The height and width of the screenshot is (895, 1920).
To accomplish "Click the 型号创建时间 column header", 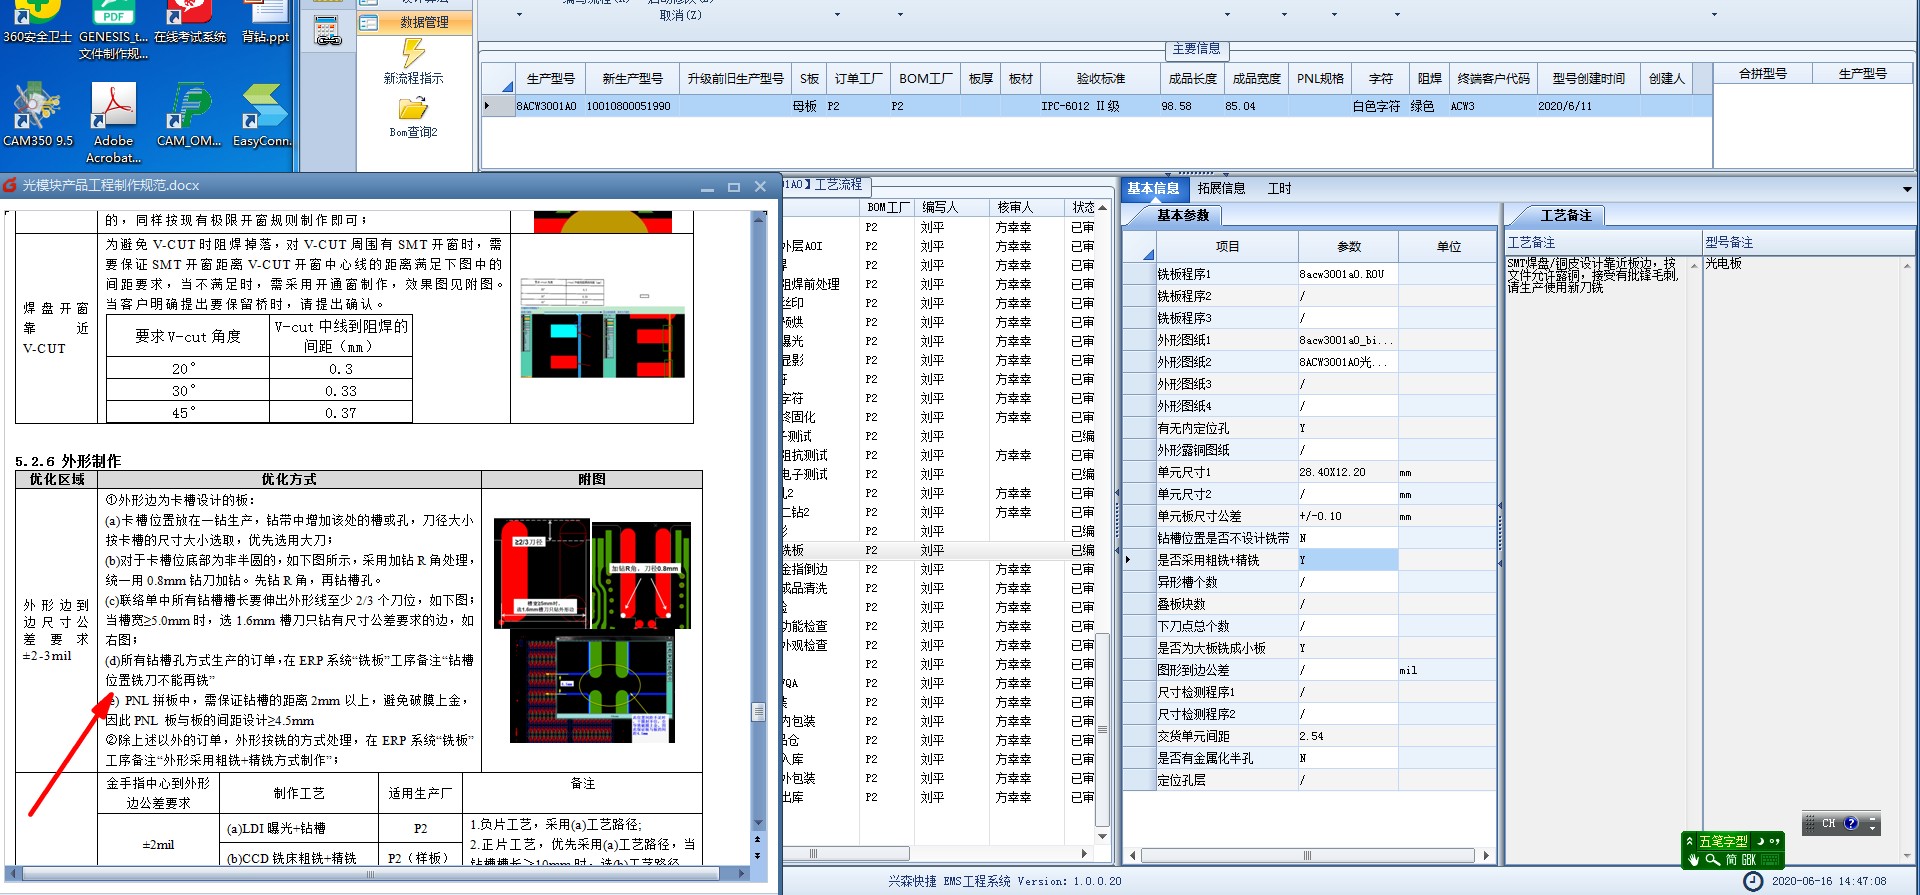I will [x=1588, y=79].
